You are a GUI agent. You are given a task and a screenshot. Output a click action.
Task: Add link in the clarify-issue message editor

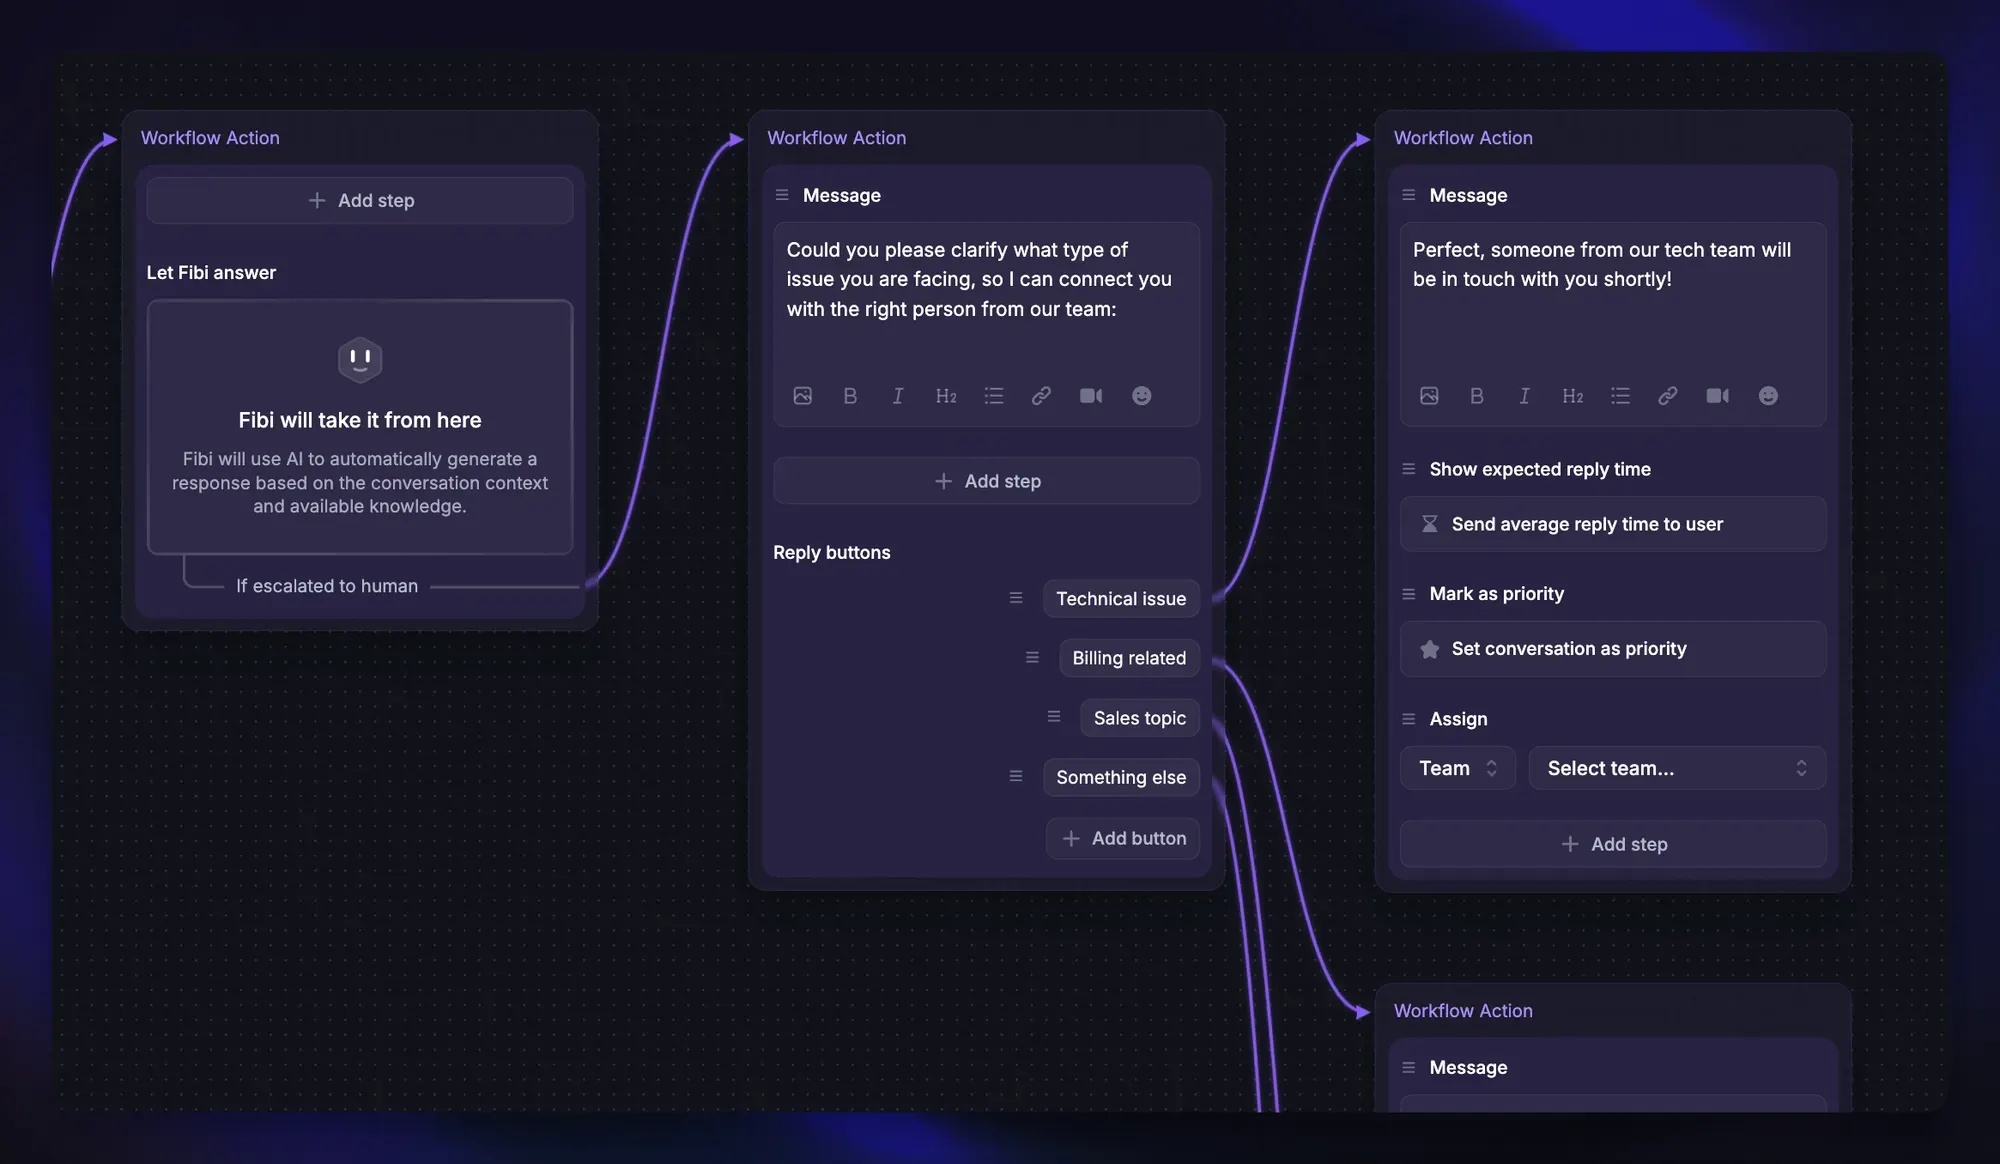click(x=1041, y=396)
